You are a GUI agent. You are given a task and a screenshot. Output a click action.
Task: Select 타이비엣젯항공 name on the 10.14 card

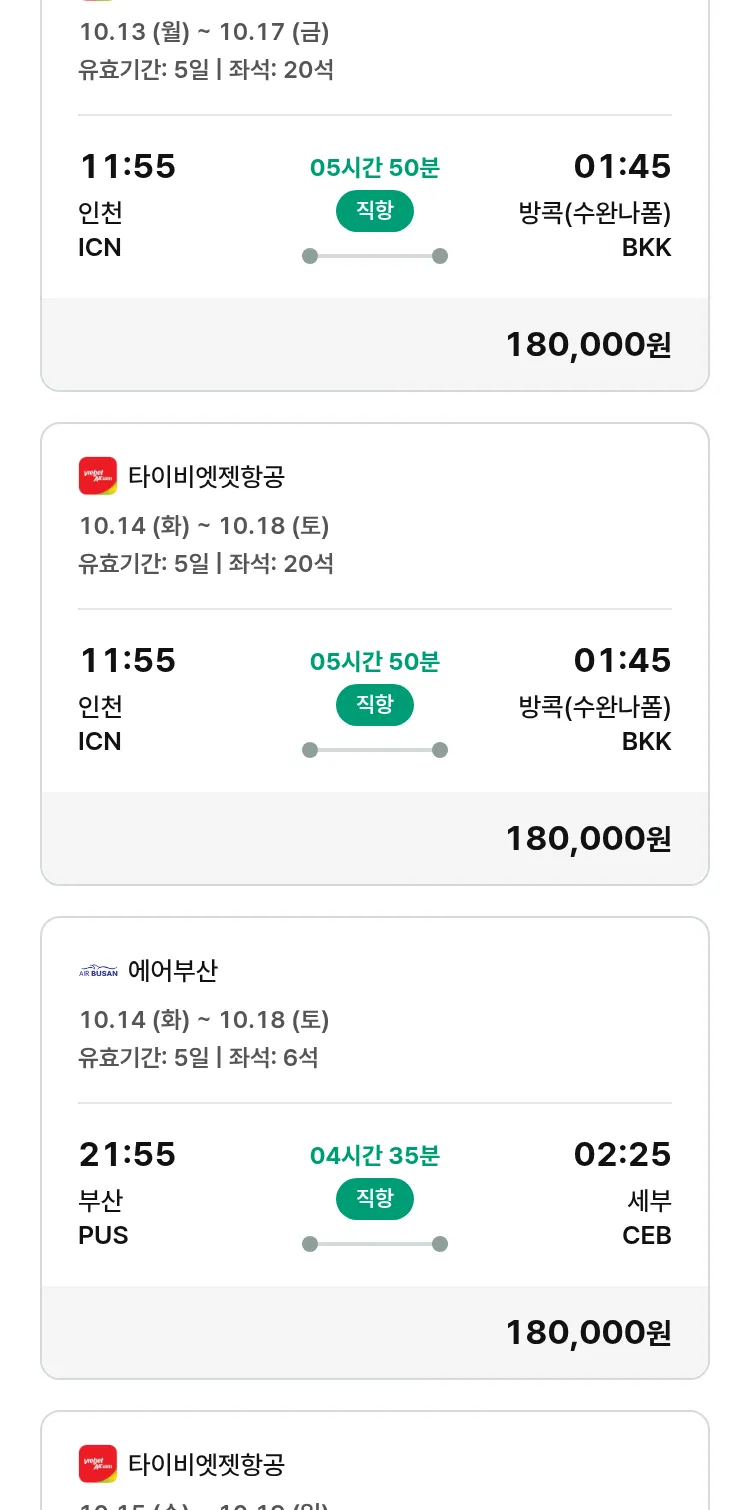[206, 476]
